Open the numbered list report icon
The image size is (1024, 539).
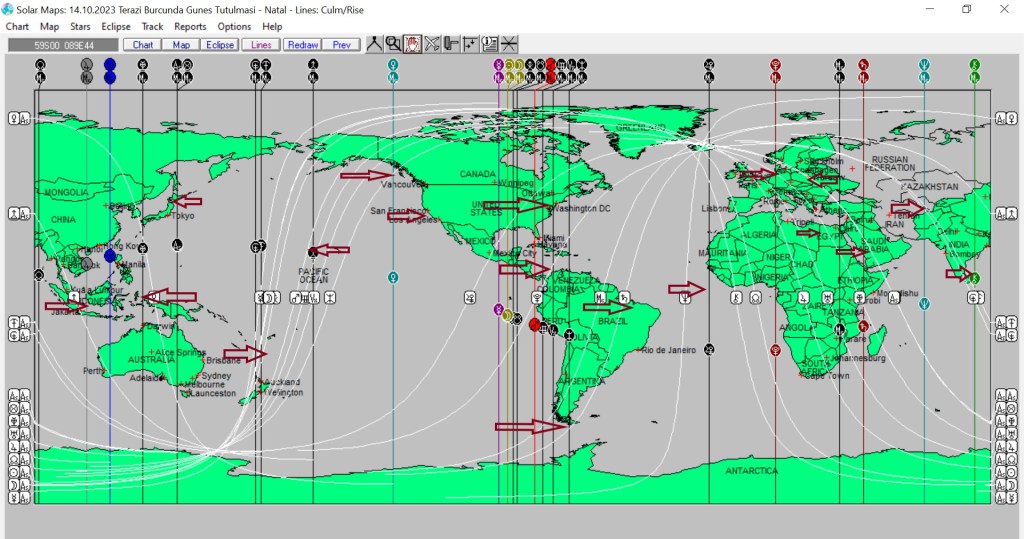coord(489,44)
